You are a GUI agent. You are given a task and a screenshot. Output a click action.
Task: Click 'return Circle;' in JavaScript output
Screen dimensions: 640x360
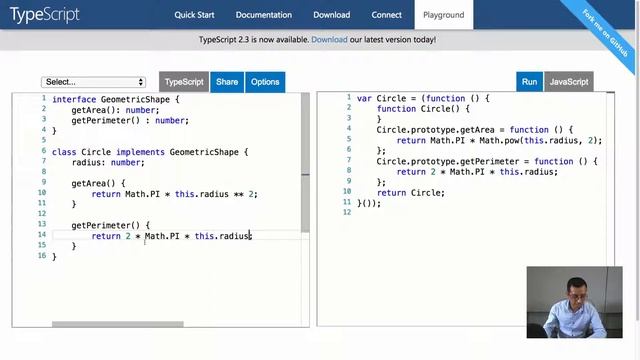point(411,193)
